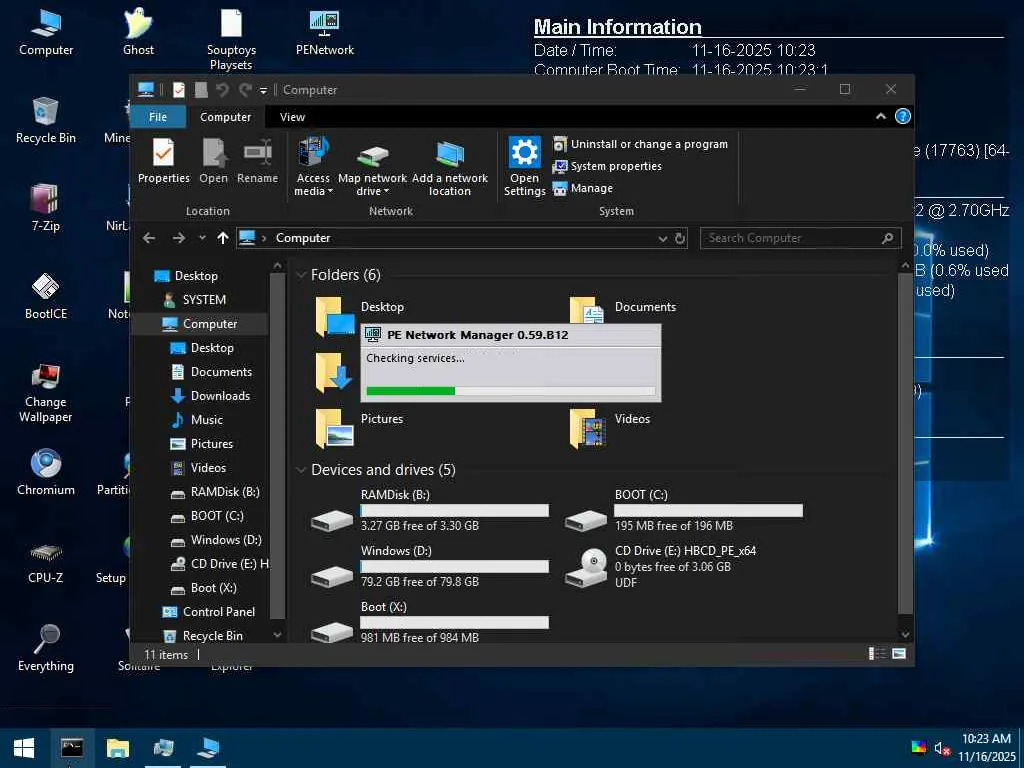Select the RAMDisk (B:) drive

431,510
